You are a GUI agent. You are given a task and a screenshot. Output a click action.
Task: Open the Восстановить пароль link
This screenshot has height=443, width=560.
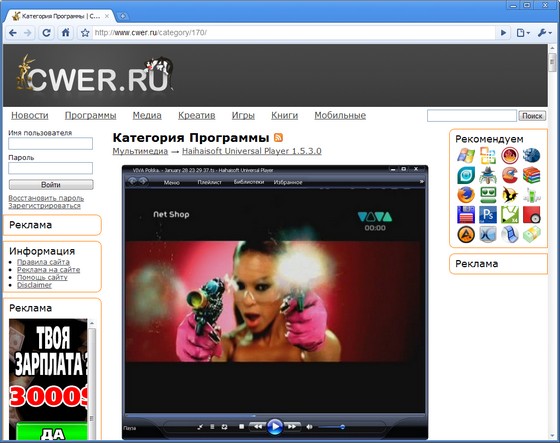(46, 198)
